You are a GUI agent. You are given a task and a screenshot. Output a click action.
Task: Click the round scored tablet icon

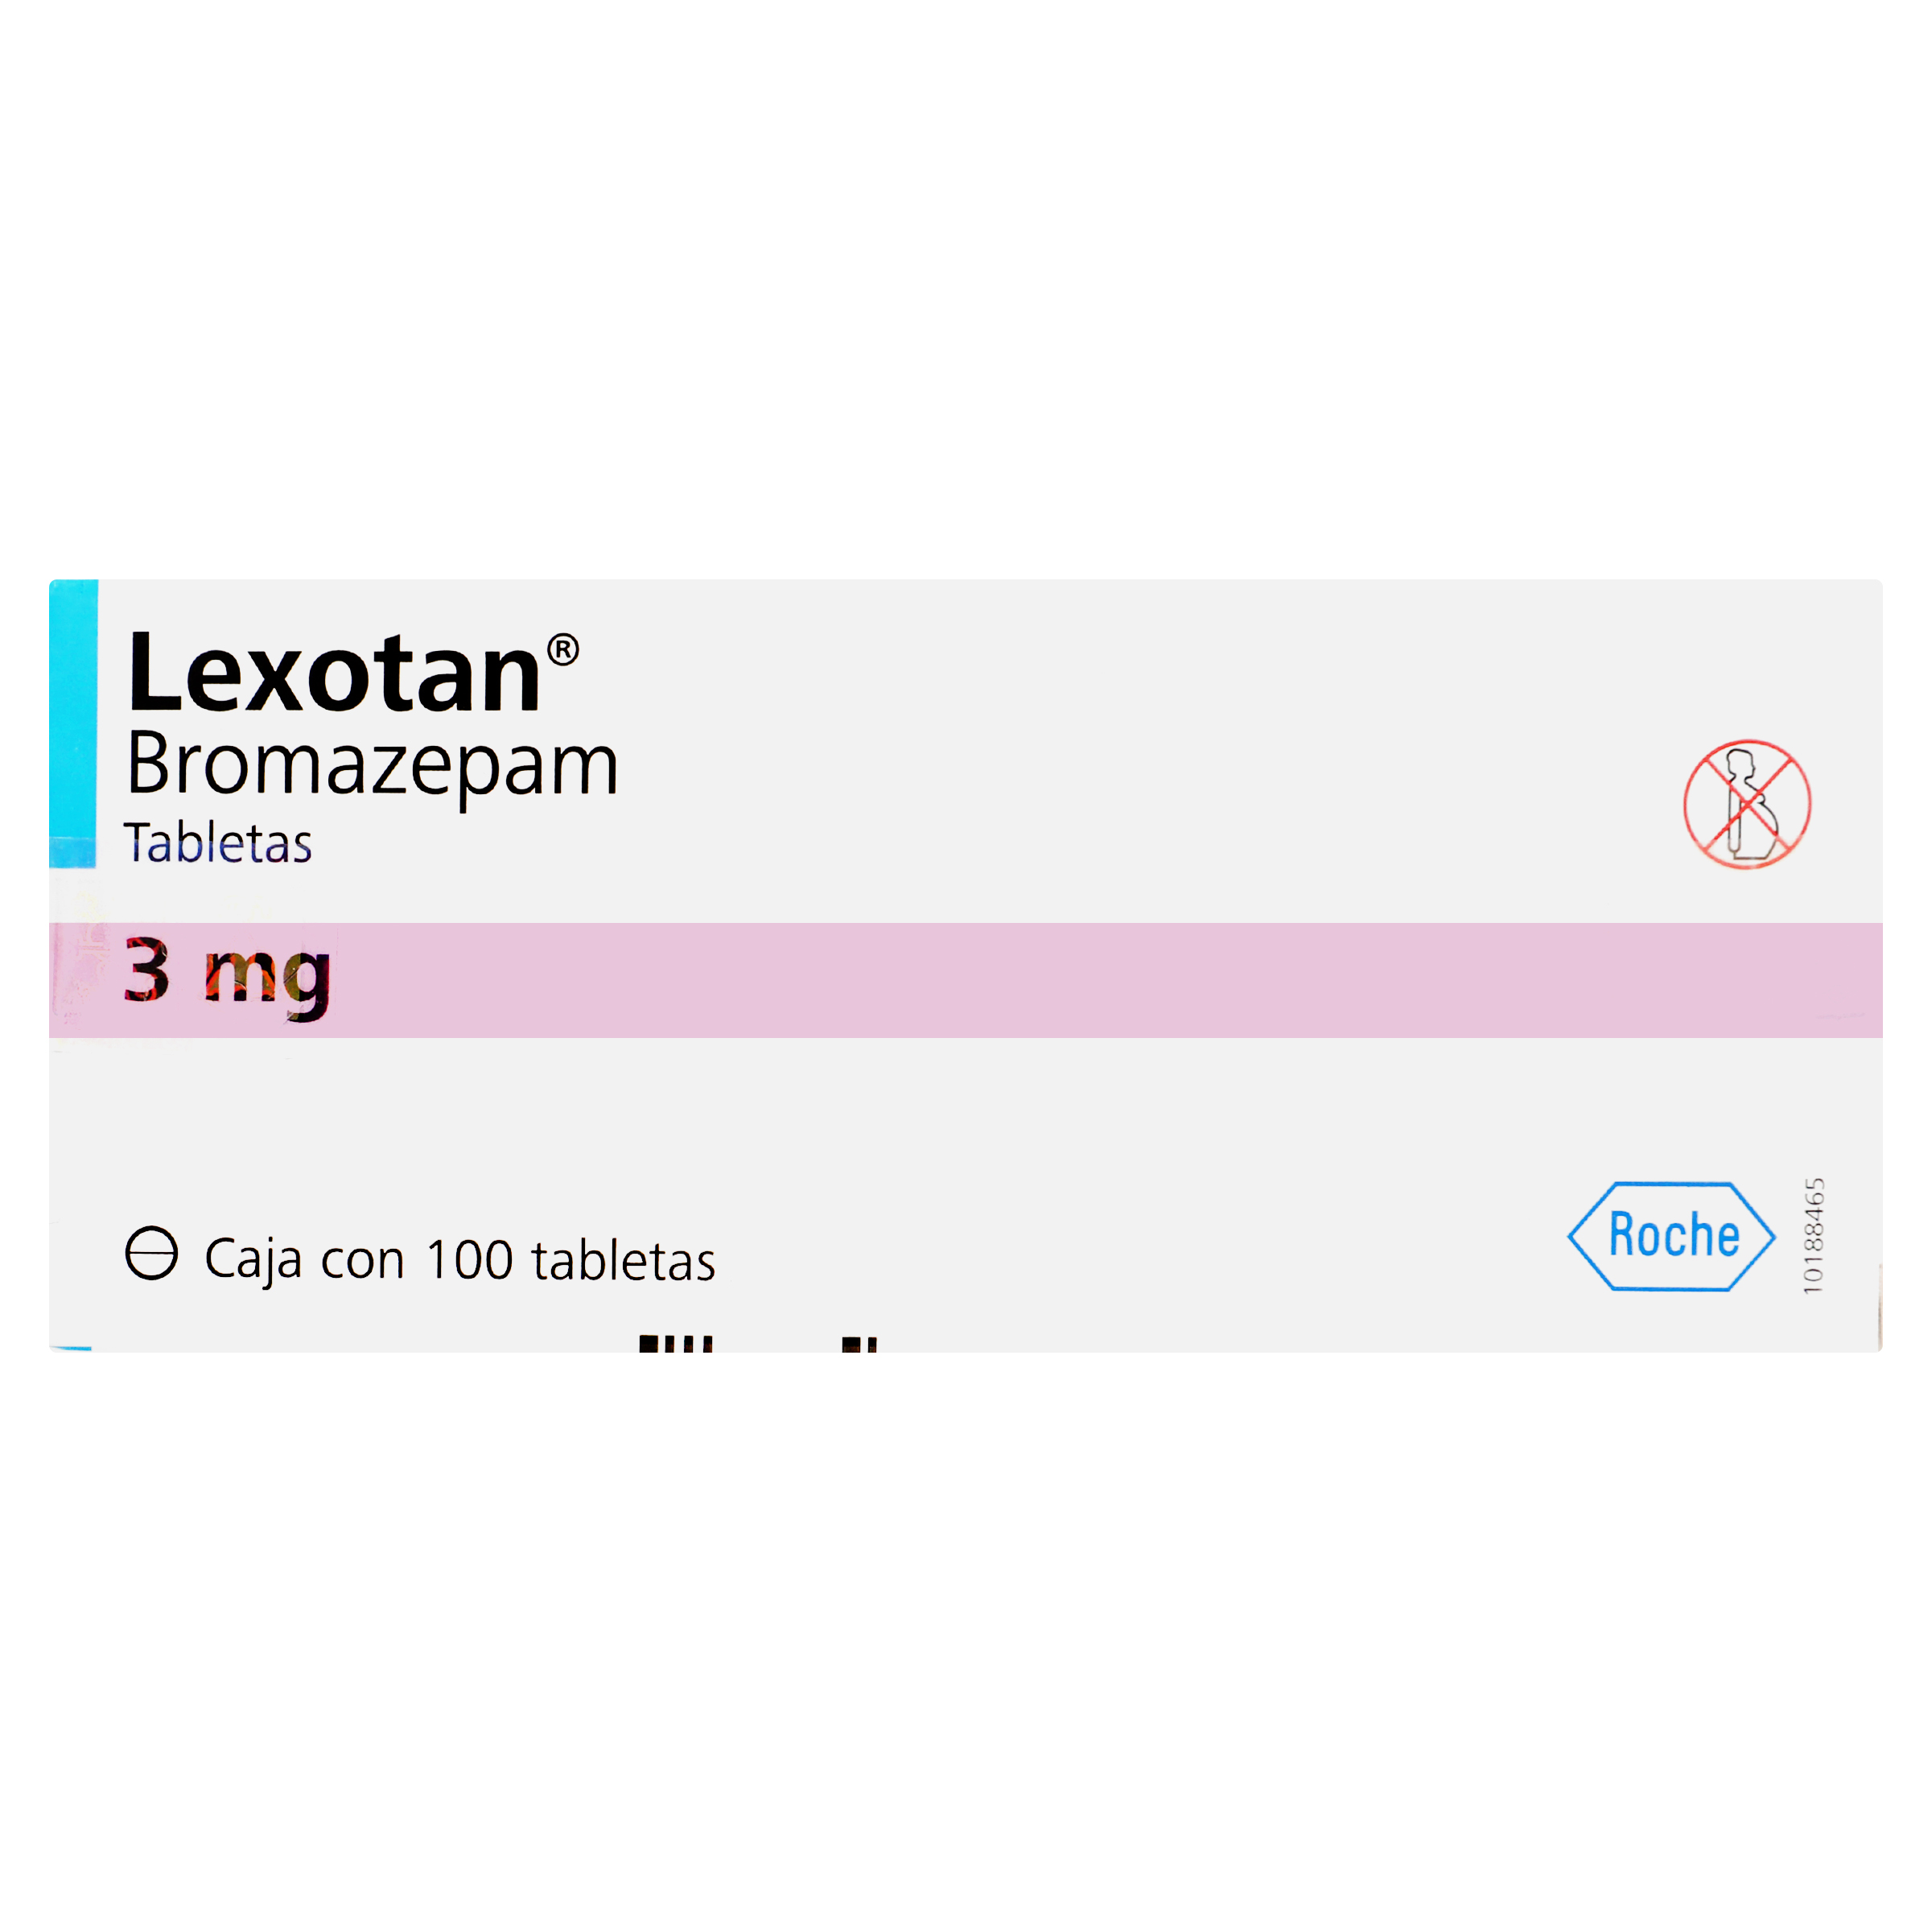tap(151, 1253)
